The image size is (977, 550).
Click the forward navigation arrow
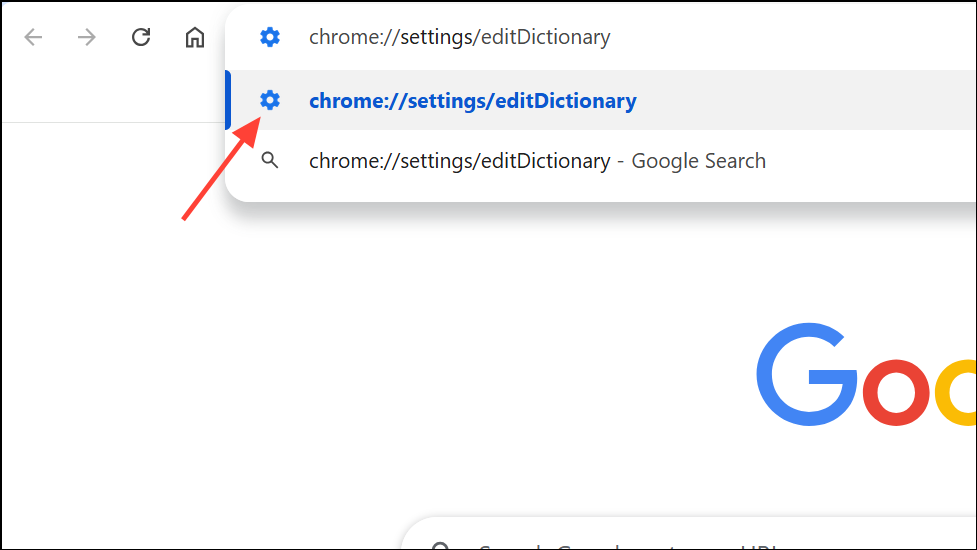(87, 37)
